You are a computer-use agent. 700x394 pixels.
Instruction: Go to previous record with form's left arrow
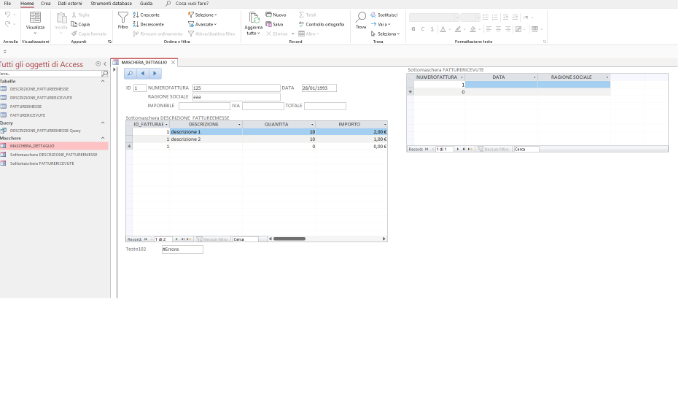[x=142, y=73]
